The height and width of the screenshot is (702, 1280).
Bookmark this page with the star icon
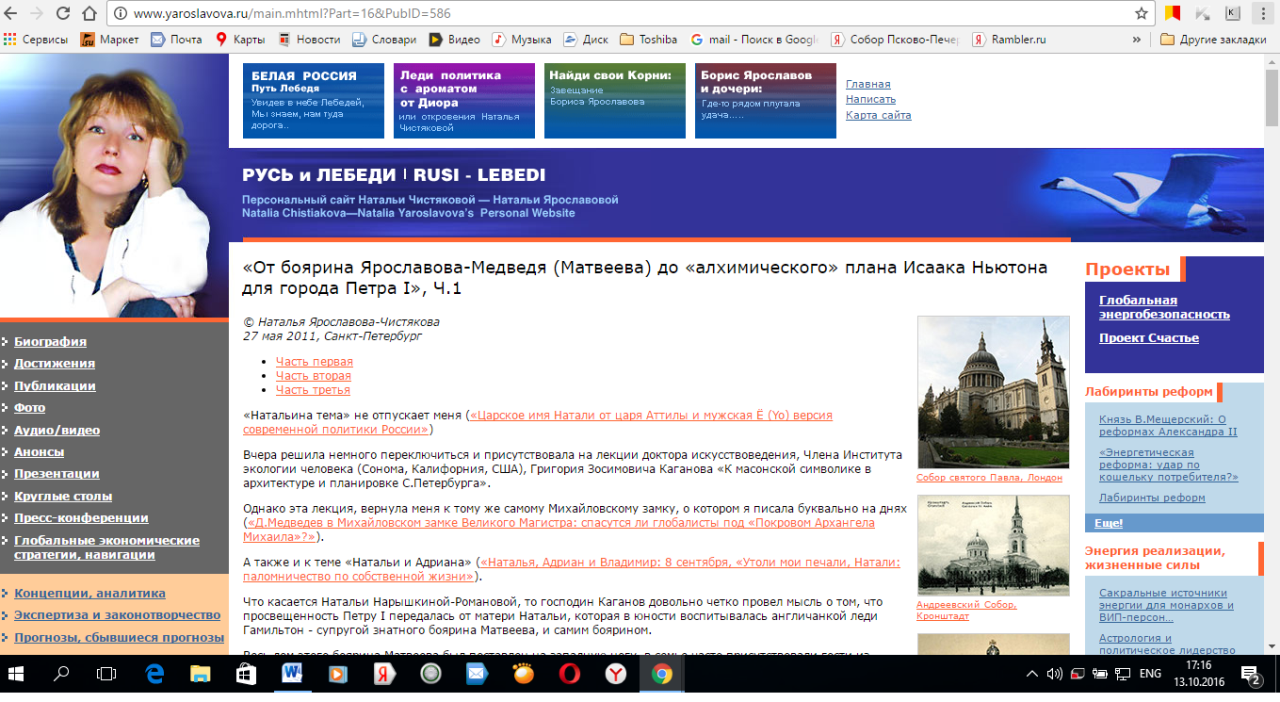pyautogui.click(x=1141, y=14)
